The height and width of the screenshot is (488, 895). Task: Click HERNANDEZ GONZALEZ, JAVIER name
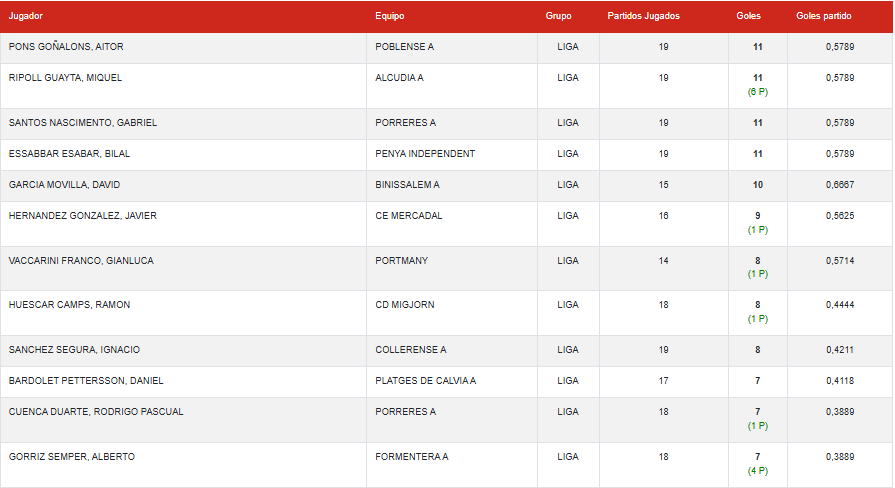[82, 216]
